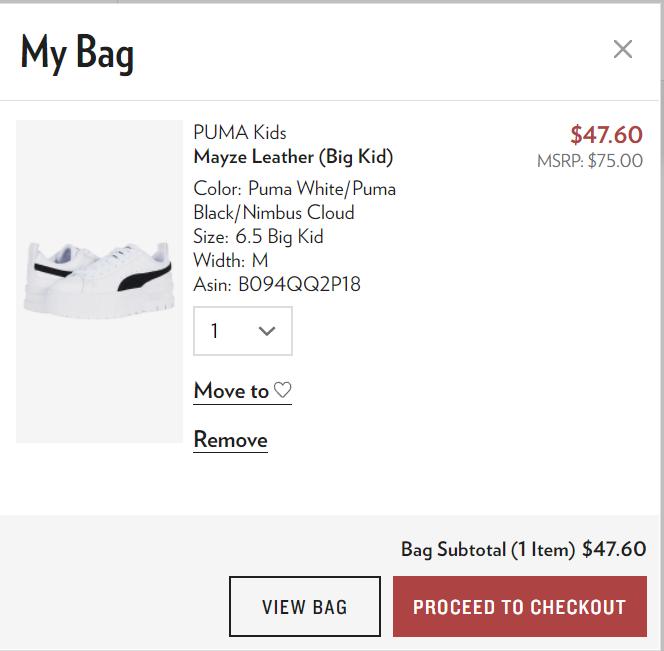Click the PUMA Kids brand name
Screen dimensions: 664x651
tap(240, 132)
